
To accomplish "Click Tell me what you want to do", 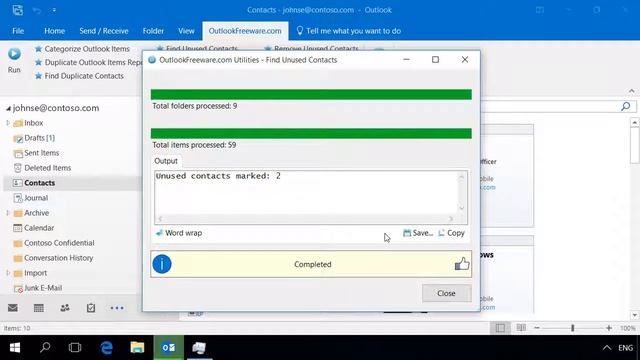I will pos(349,31).
